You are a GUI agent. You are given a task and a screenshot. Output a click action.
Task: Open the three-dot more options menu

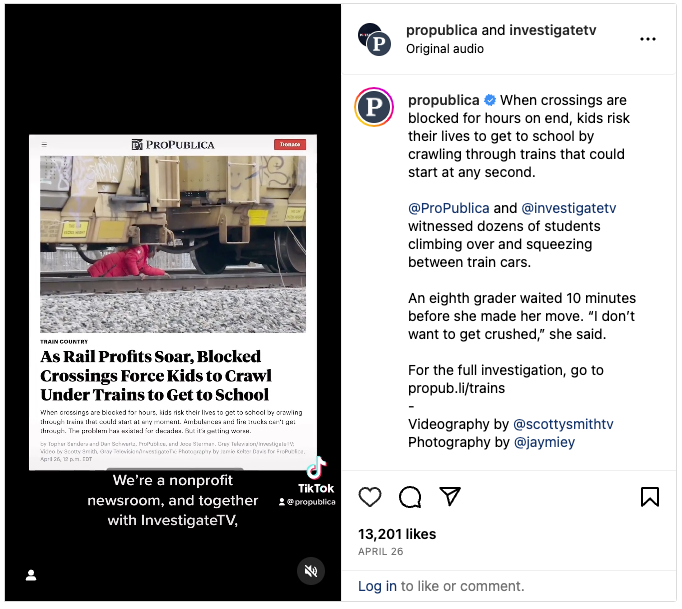pyautogui.click(x=648, y=39)
